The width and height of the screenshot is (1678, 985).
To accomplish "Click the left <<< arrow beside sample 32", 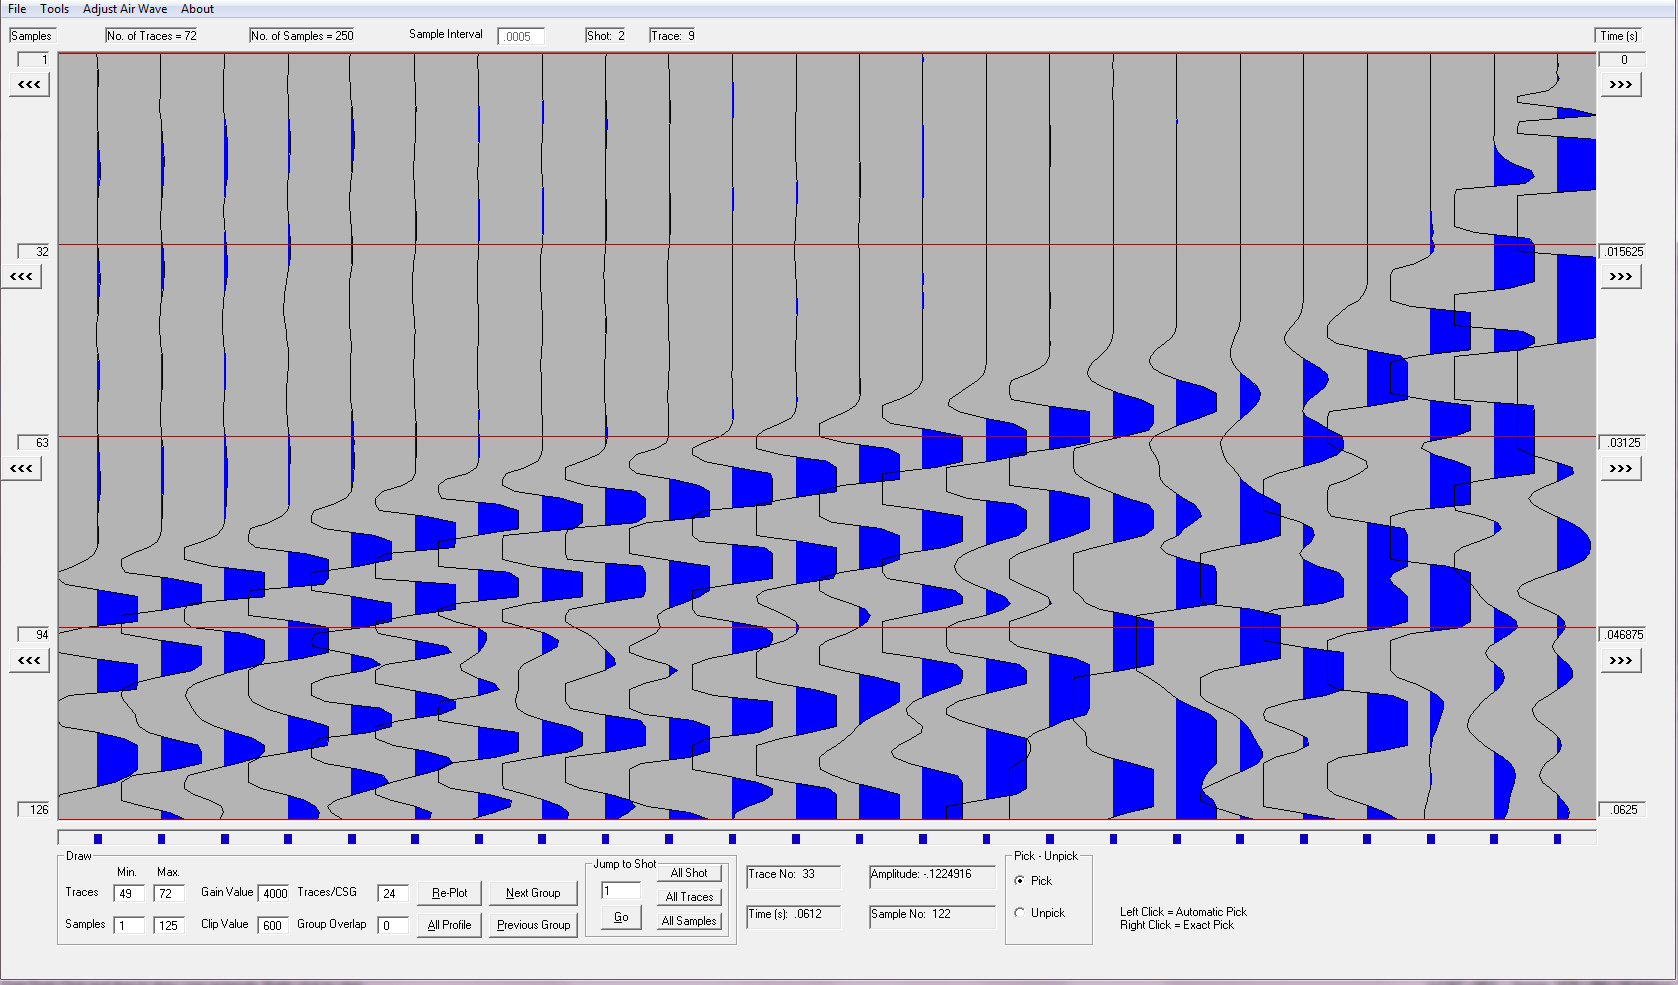I will click(21, 277).
